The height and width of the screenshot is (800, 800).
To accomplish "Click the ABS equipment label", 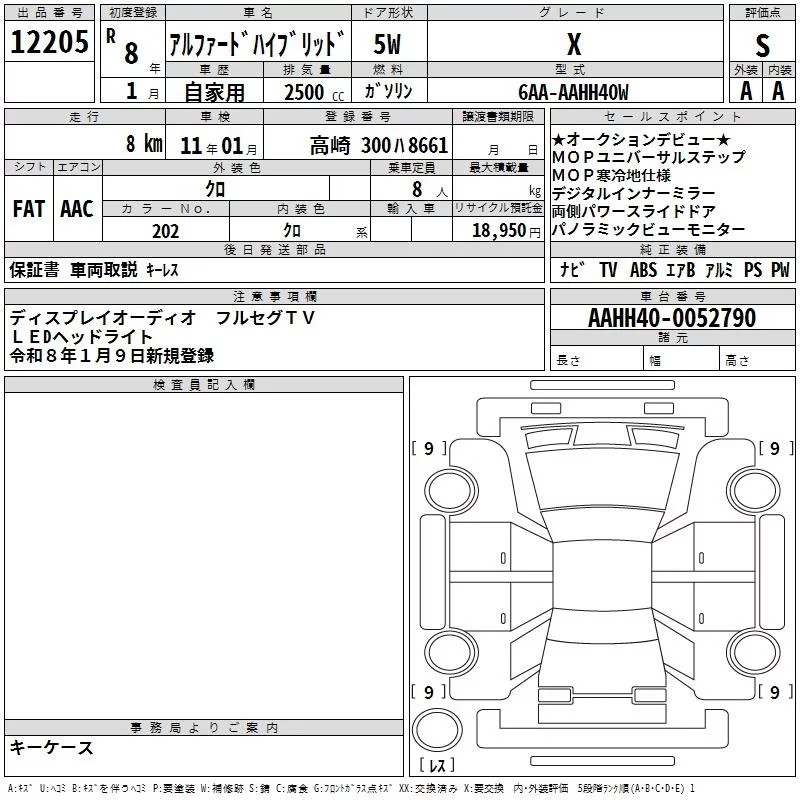I will pos(643,269).
